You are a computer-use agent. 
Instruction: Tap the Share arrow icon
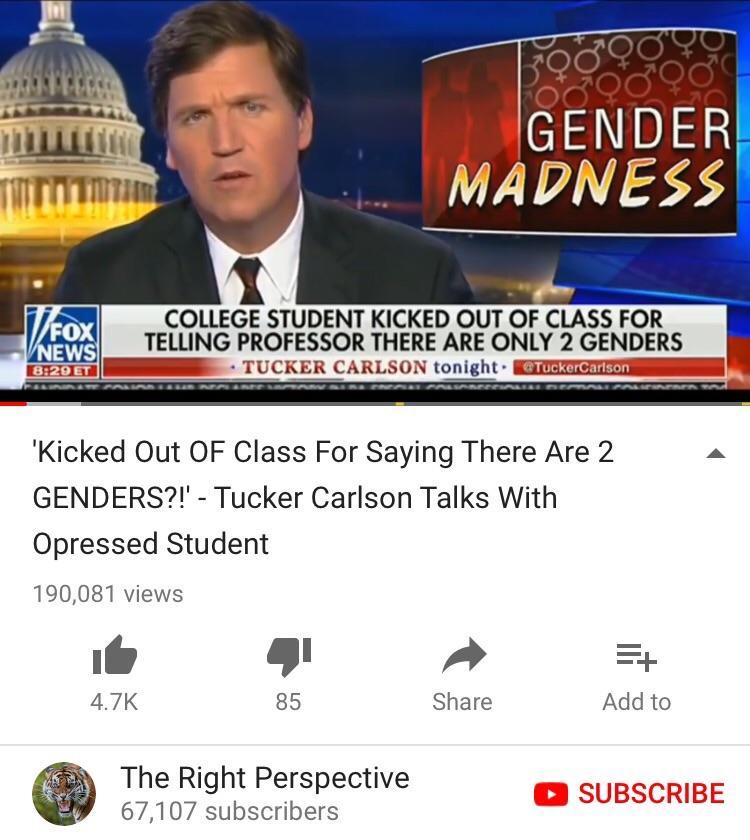(464, 655)
